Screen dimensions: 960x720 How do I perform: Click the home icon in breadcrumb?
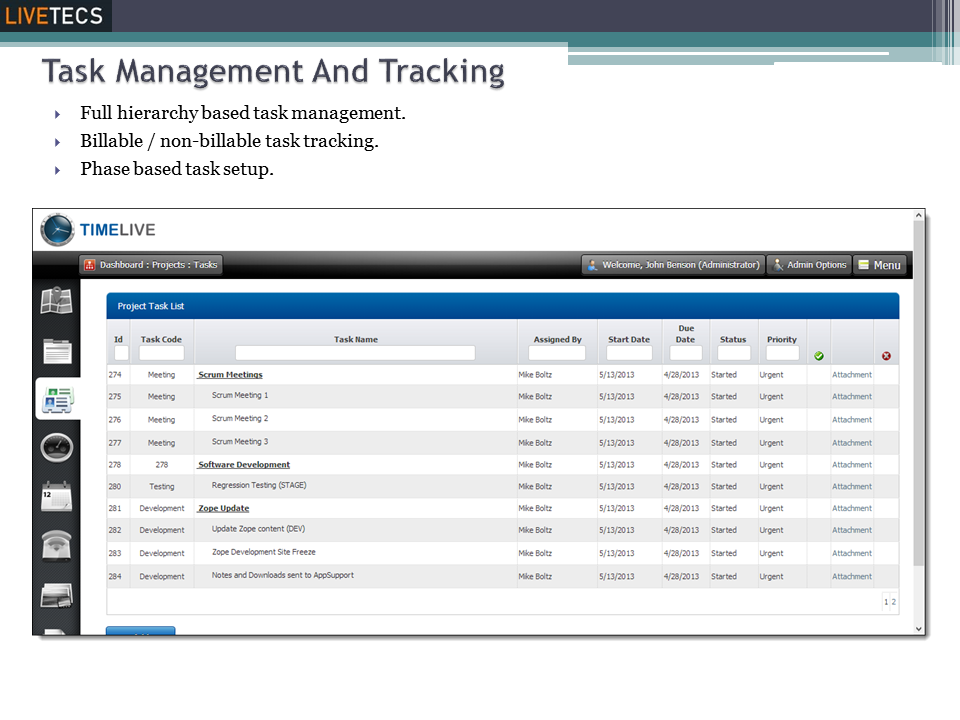point(89,265)
